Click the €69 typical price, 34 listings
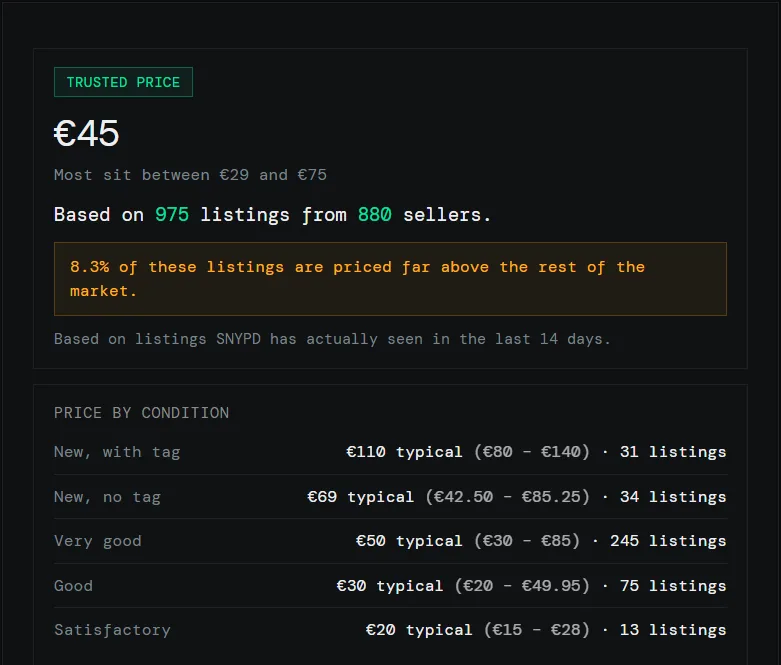781x665 pixels. point(517,497)
